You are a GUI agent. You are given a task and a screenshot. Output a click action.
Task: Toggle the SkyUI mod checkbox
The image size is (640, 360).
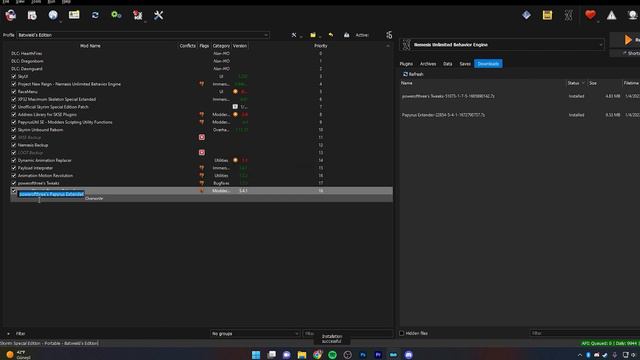[14, 76]
